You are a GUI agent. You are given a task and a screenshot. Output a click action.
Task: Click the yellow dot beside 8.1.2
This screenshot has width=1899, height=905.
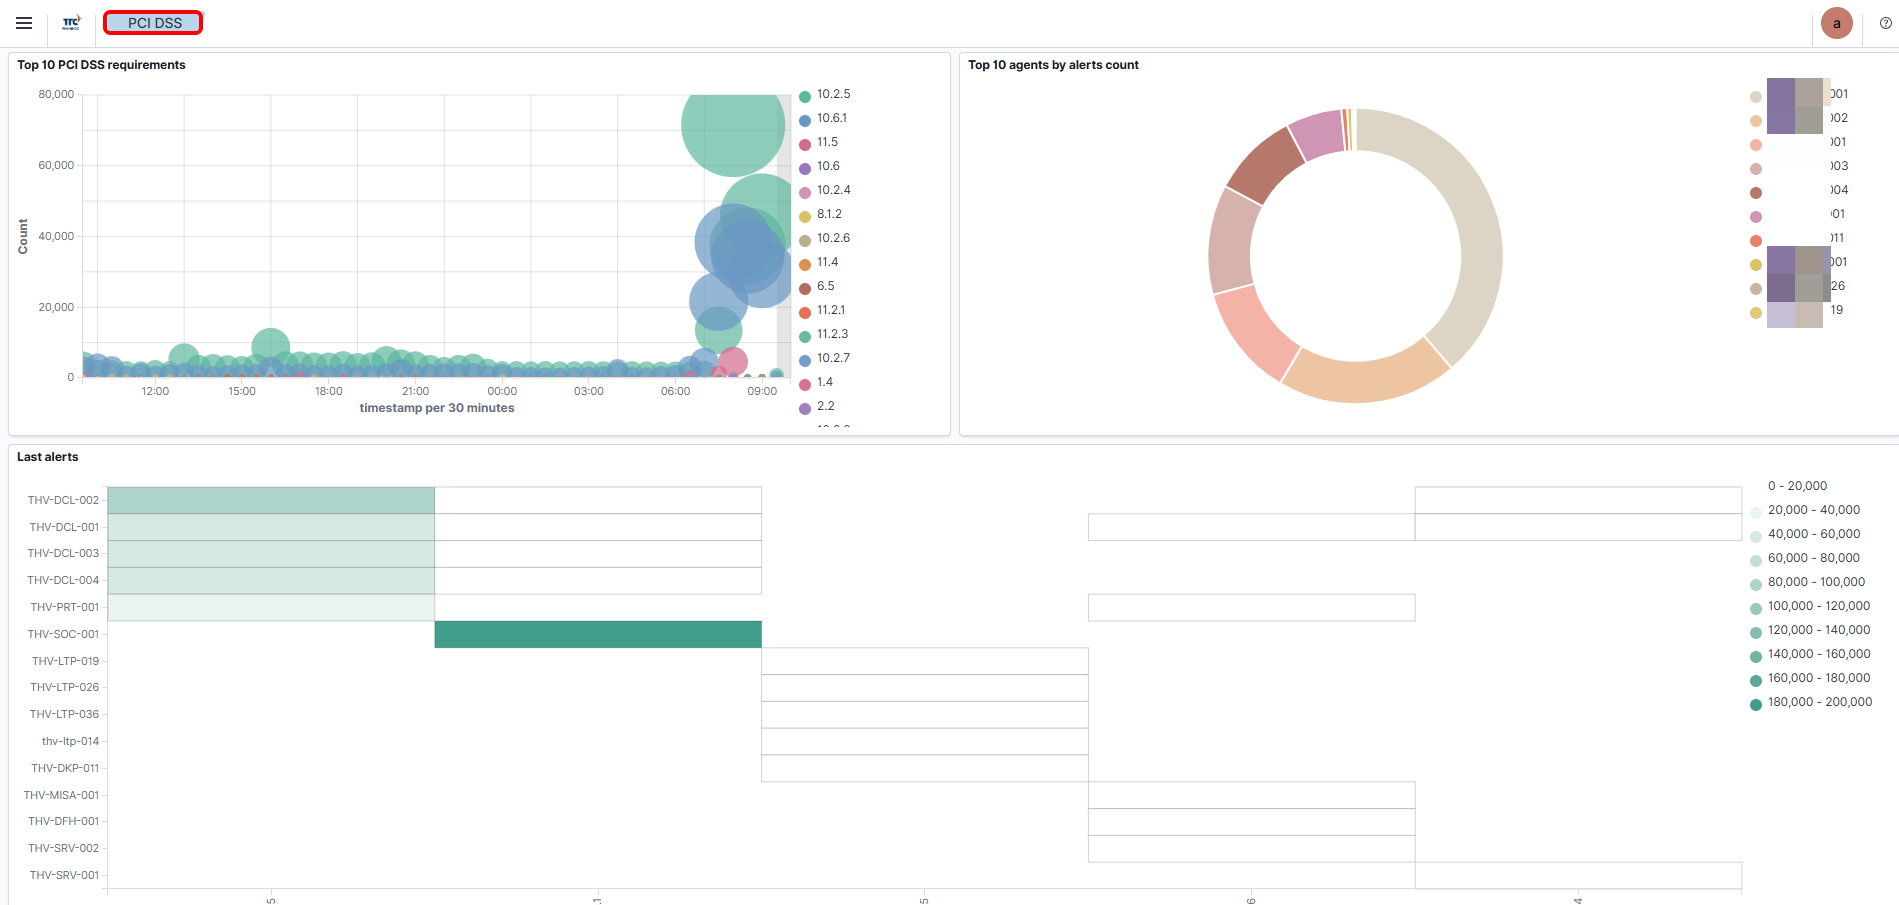coord(805,216)
